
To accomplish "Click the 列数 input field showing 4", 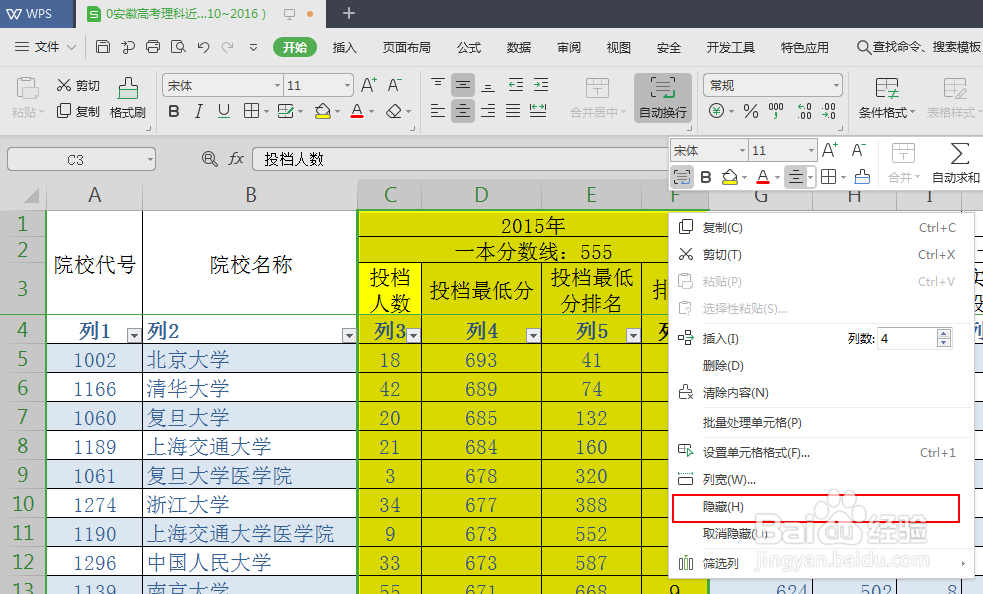I will pyautogui.click(x=907, y=338).
